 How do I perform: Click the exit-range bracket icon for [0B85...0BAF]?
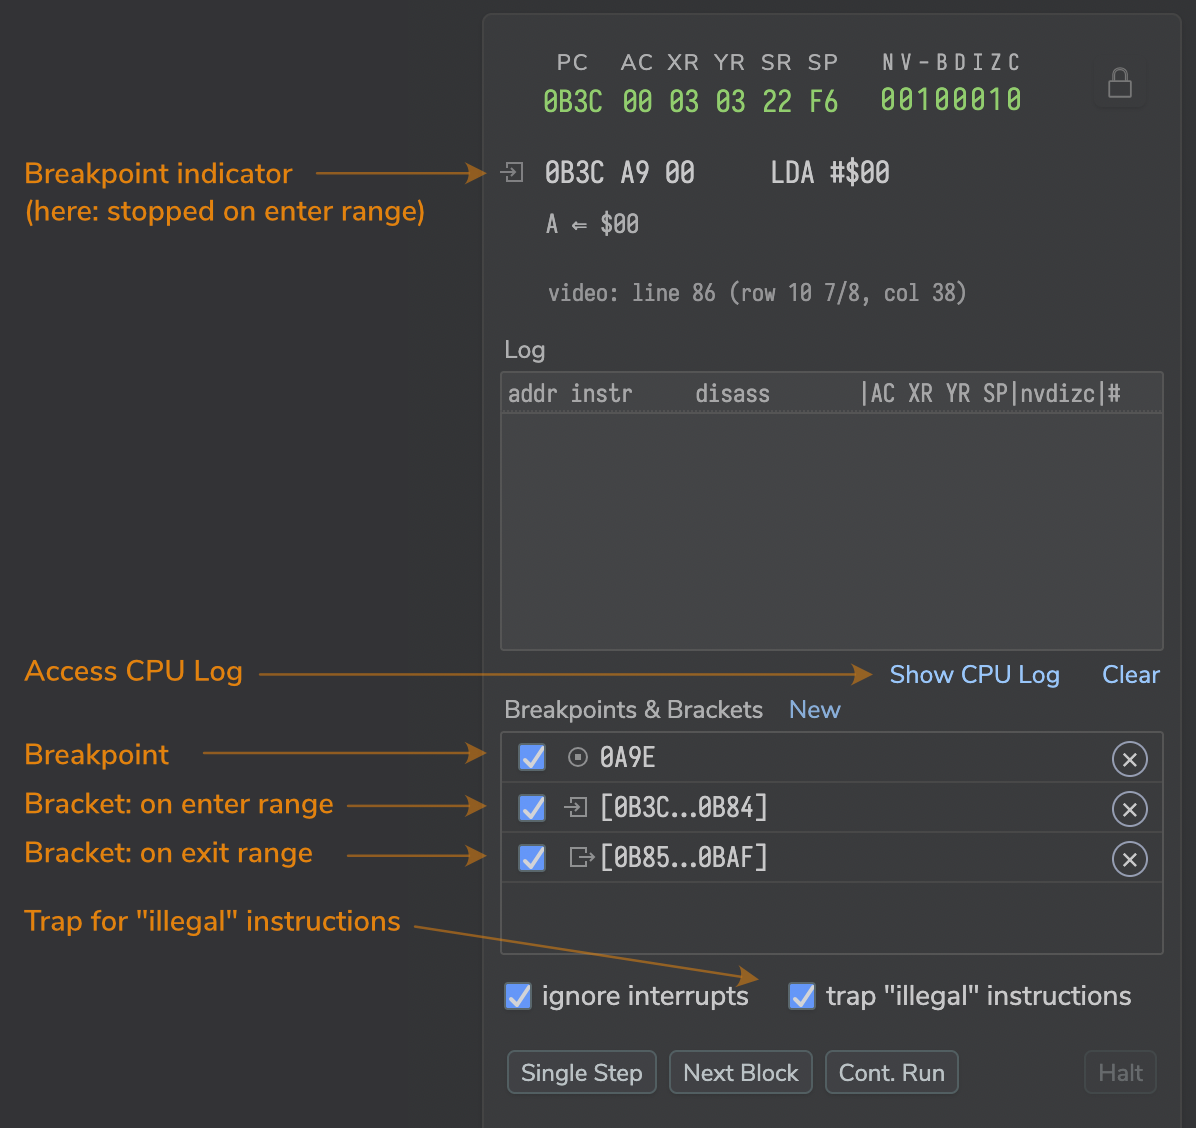tap(581, 857)
